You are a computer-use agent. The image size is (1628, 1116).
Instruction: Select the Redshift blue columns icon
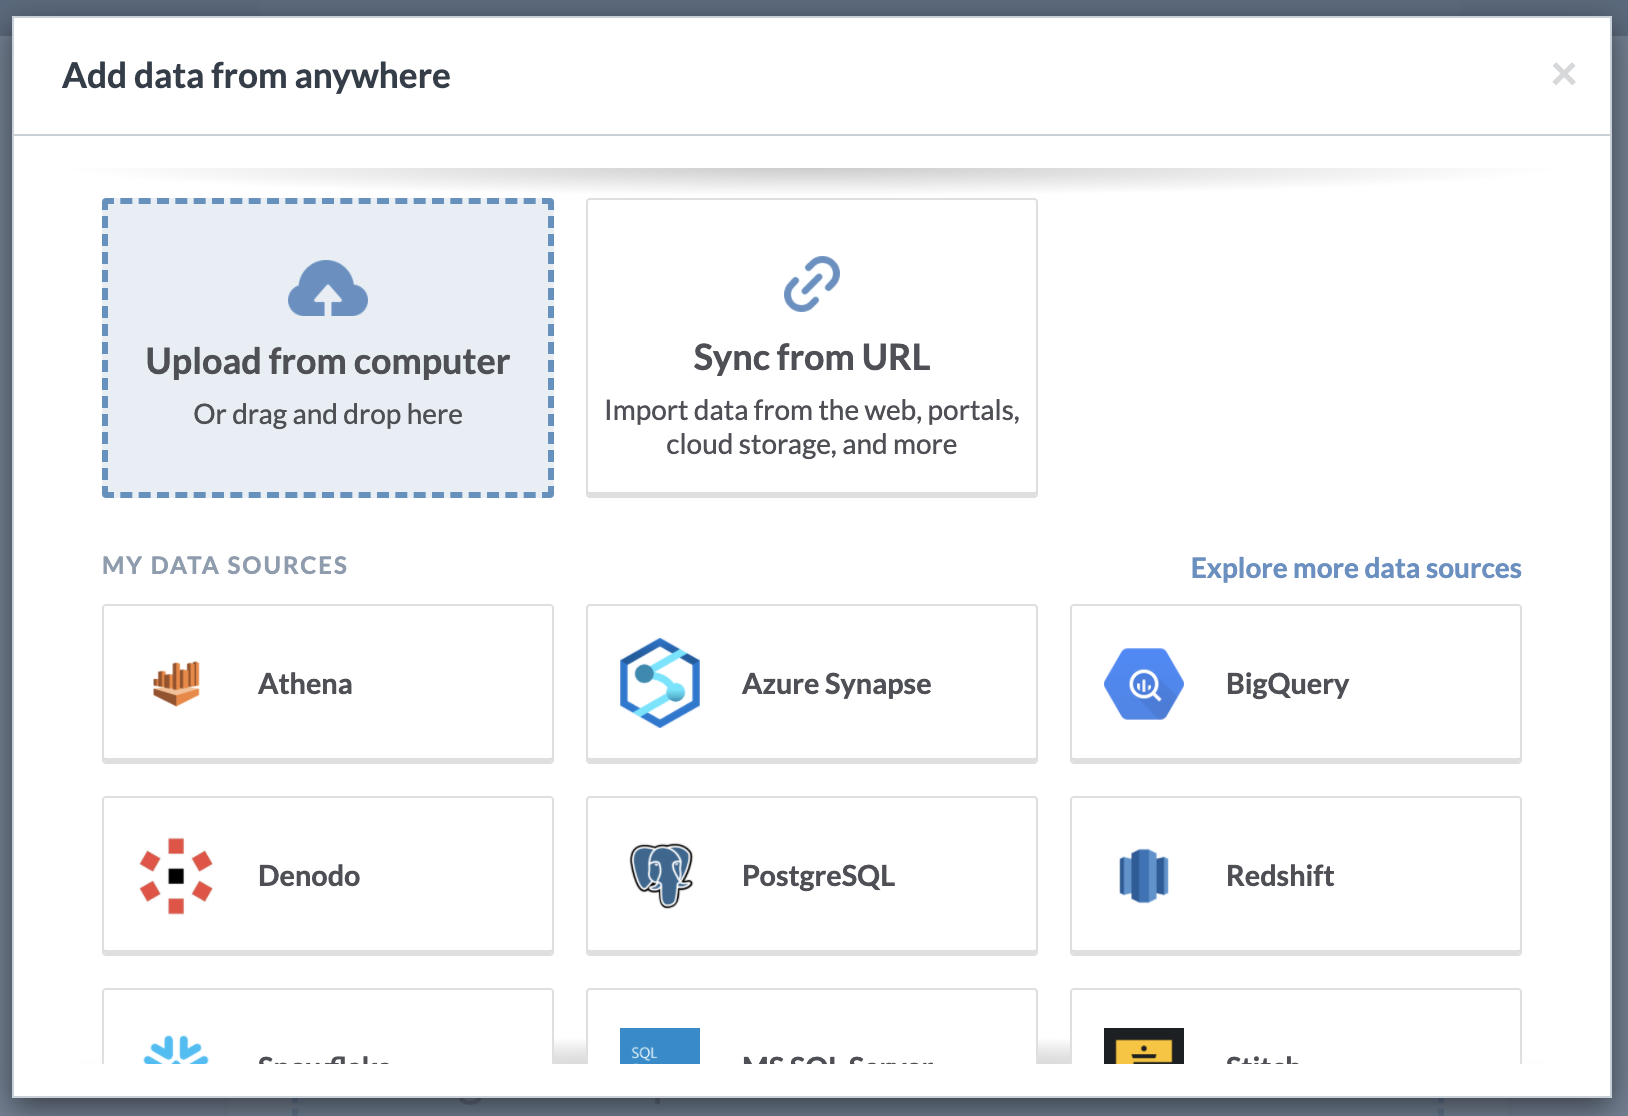(1144, 876)
